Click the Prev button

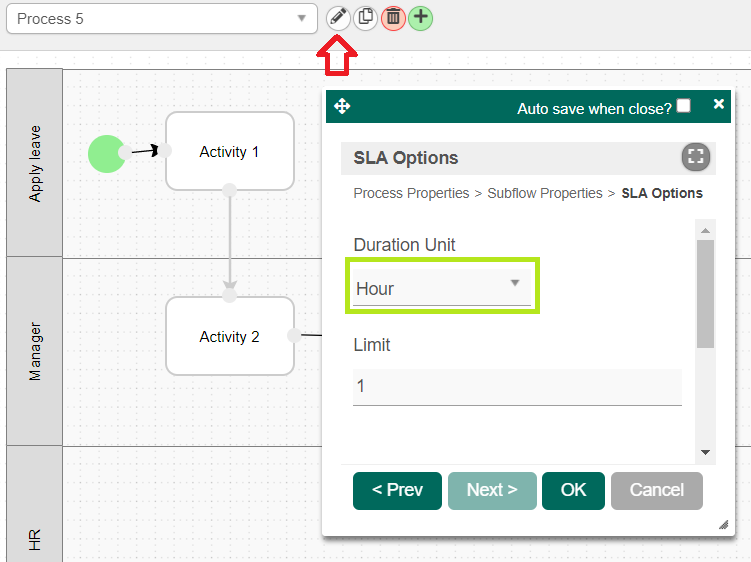click(x=397, y=490)
